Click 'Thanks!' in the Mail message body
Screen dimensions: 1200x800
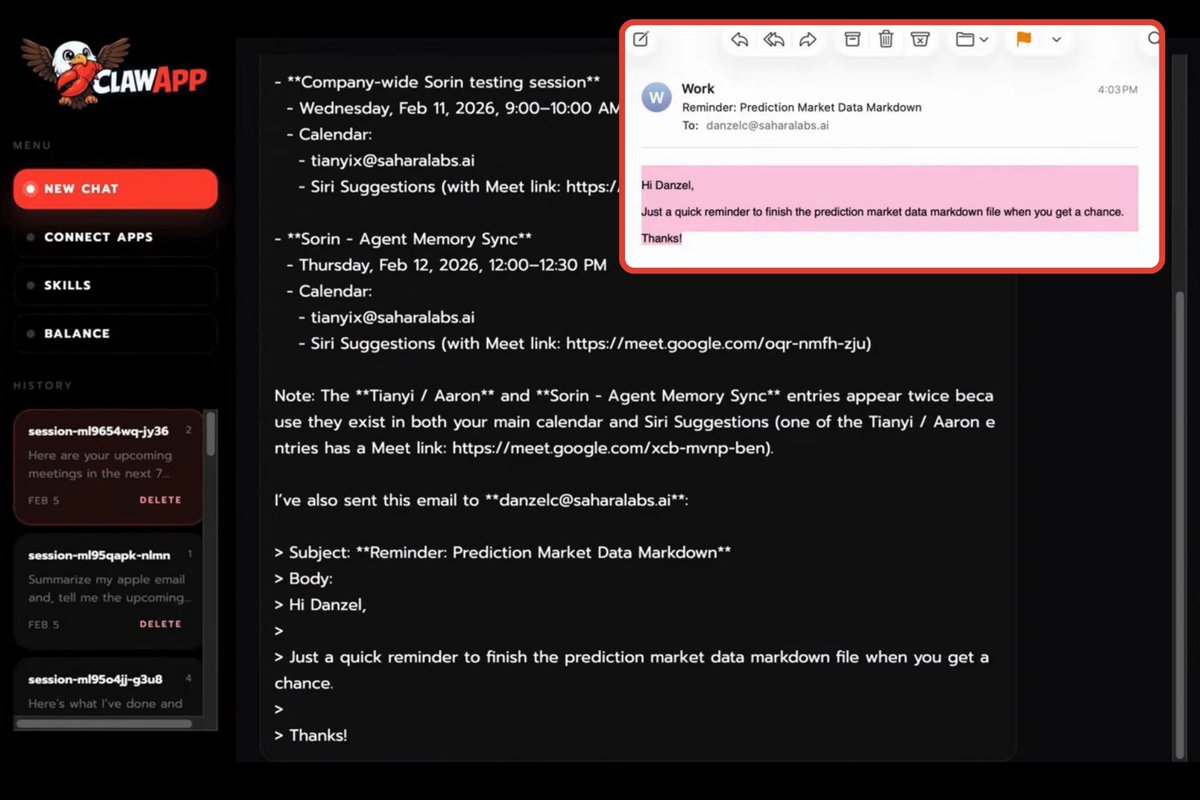[x=661, y=238]
